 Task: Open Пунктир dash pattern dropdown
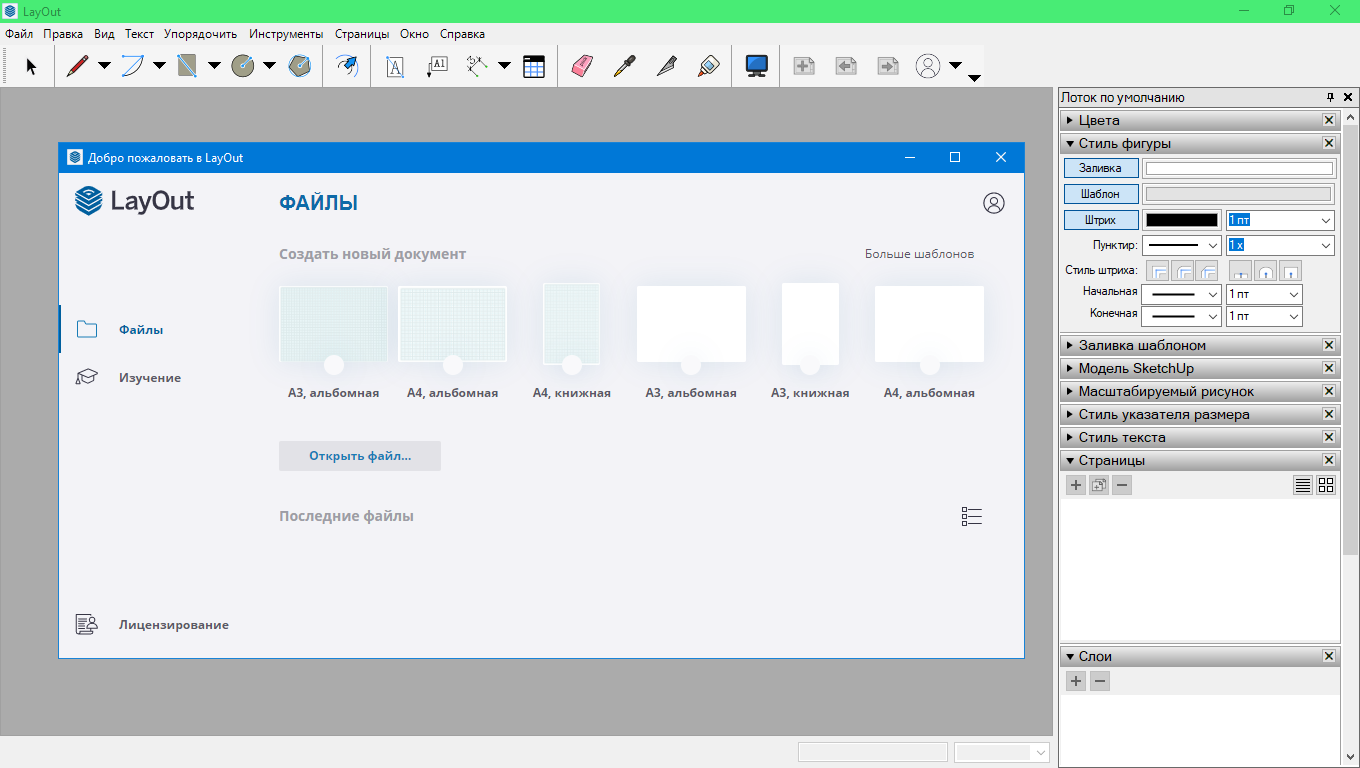[x=1181, y=245]
